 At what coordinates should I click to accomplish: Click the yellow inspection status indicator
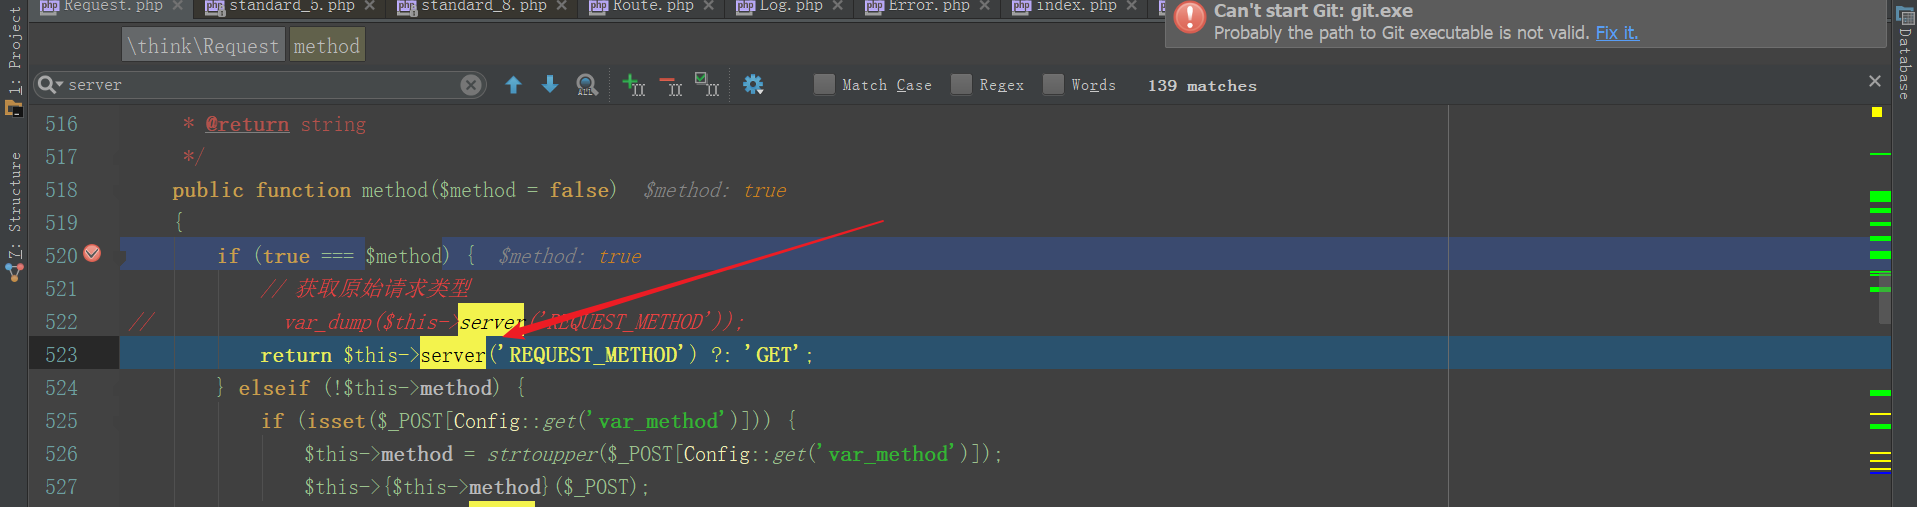pyautogui.click(x=1877, y=112)
